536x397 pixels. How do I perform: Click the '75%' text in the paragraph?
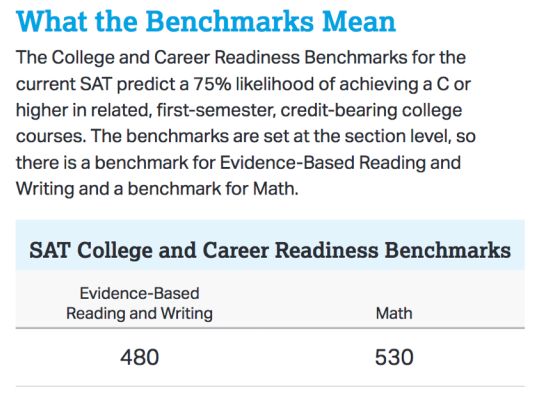click(x=212, y=84)
